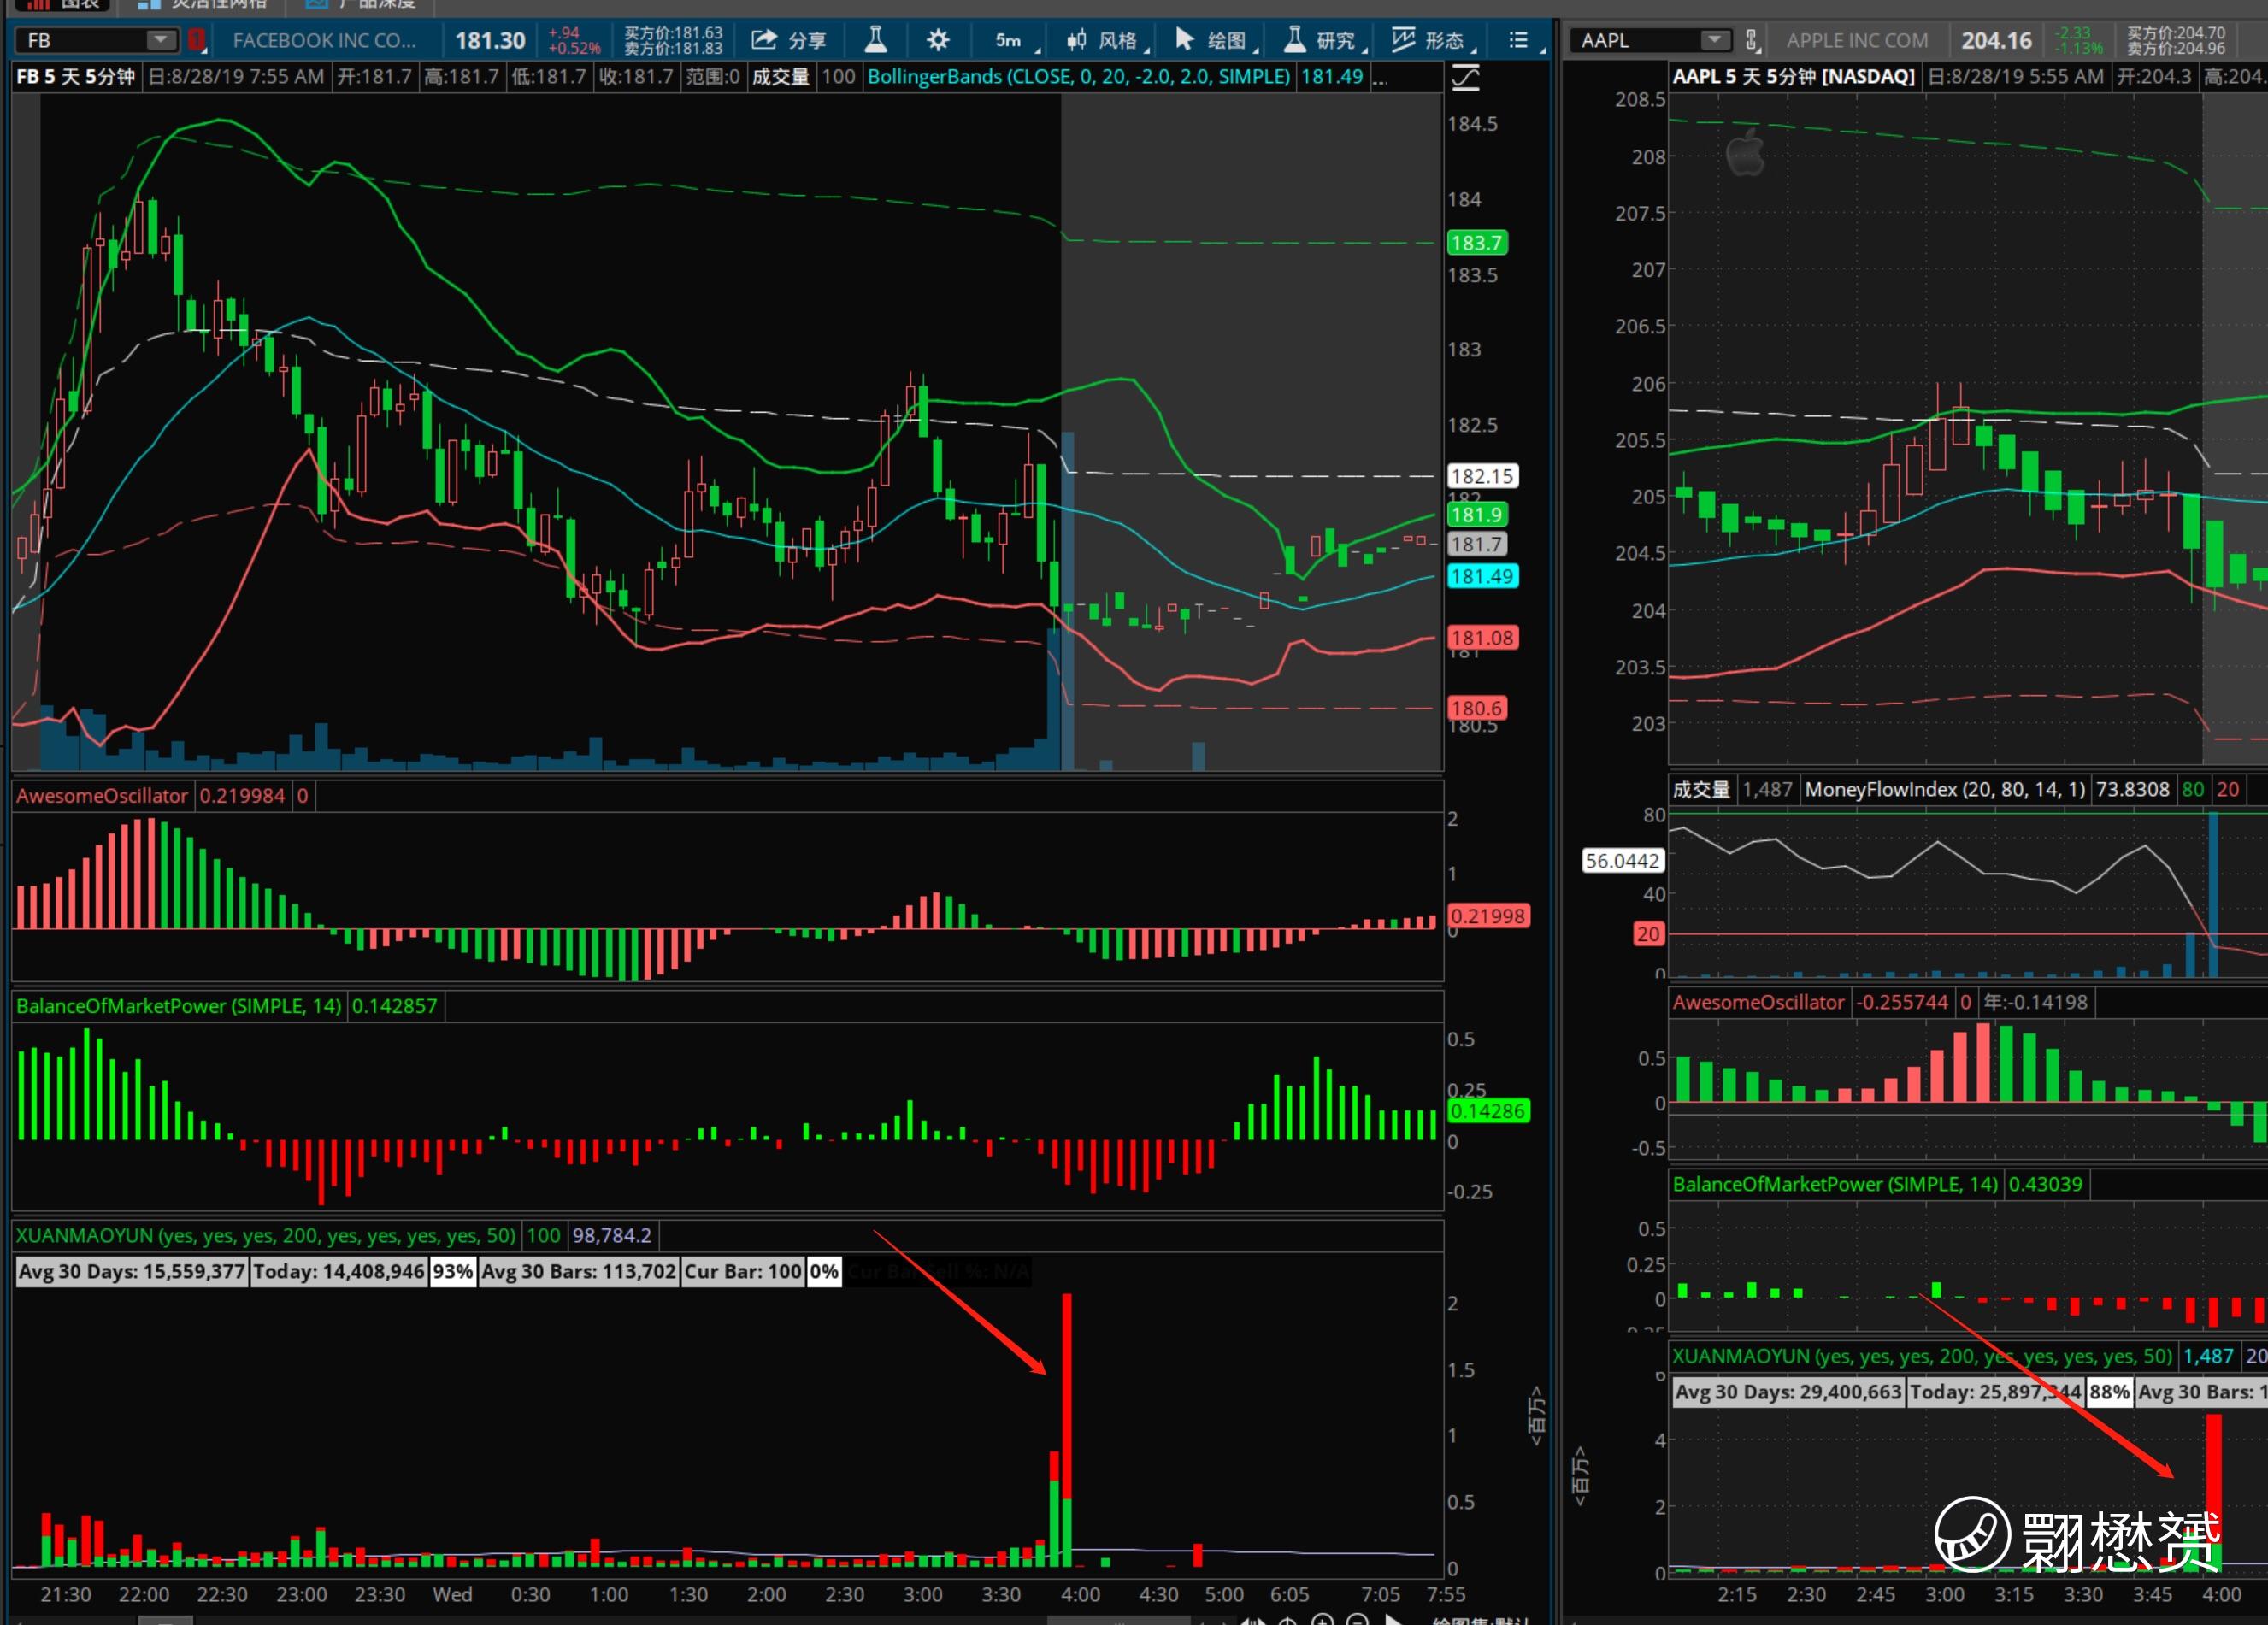Screen dimensions: 2268x1625
Task: Click the BollingerBands study label
Action: point(1078,77)
